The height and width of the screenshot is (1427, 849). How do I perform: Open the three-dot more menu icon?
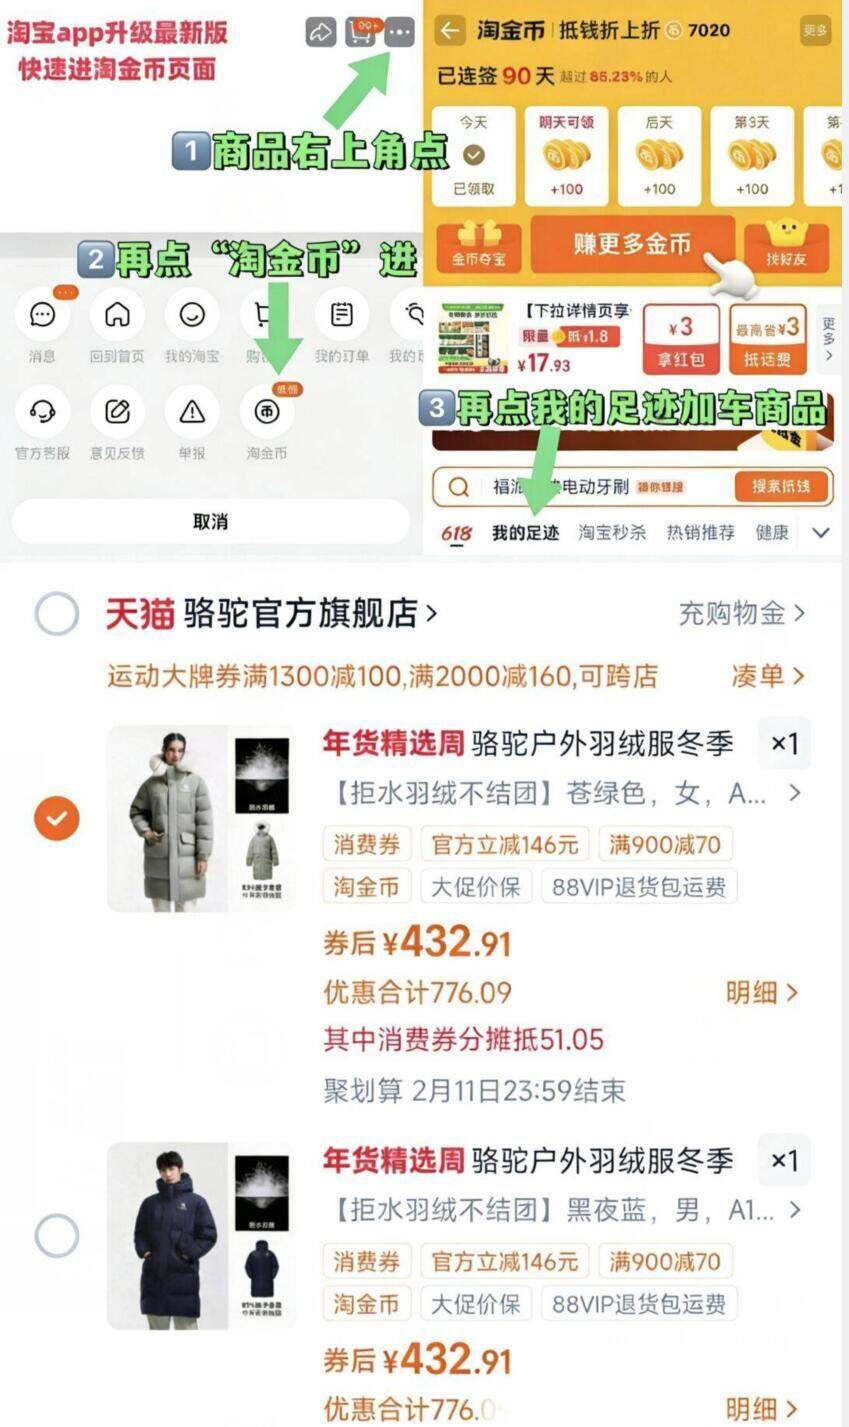[399, 32]
